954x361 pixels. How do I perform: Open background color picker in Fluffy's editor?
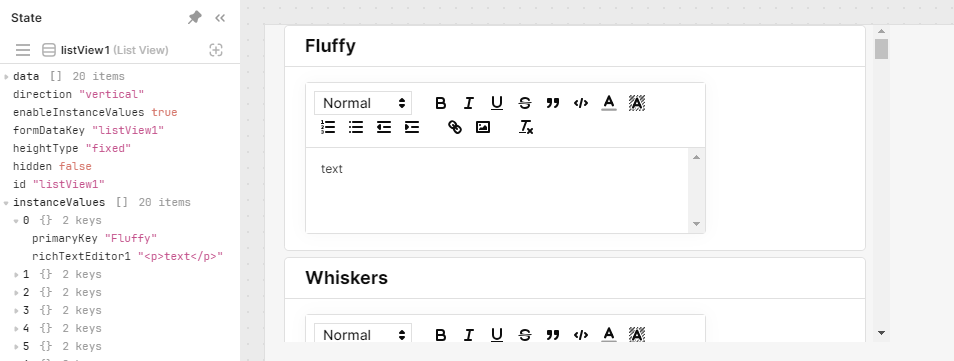click(x=636, y=103)
